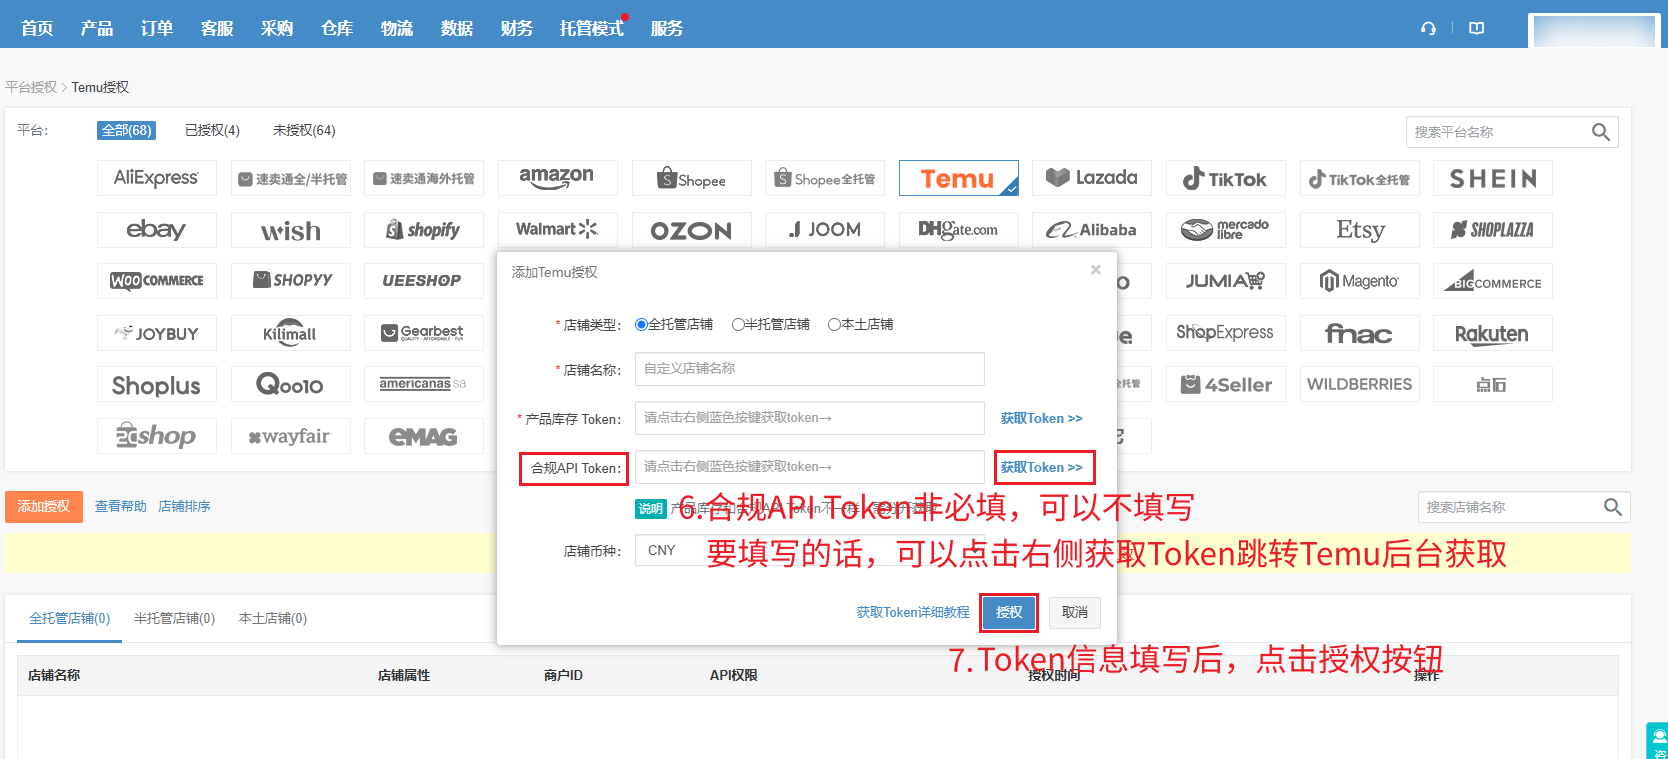Focus the 合规API Token input field
The image size is (1668, 759).
(x=810, y=467)
